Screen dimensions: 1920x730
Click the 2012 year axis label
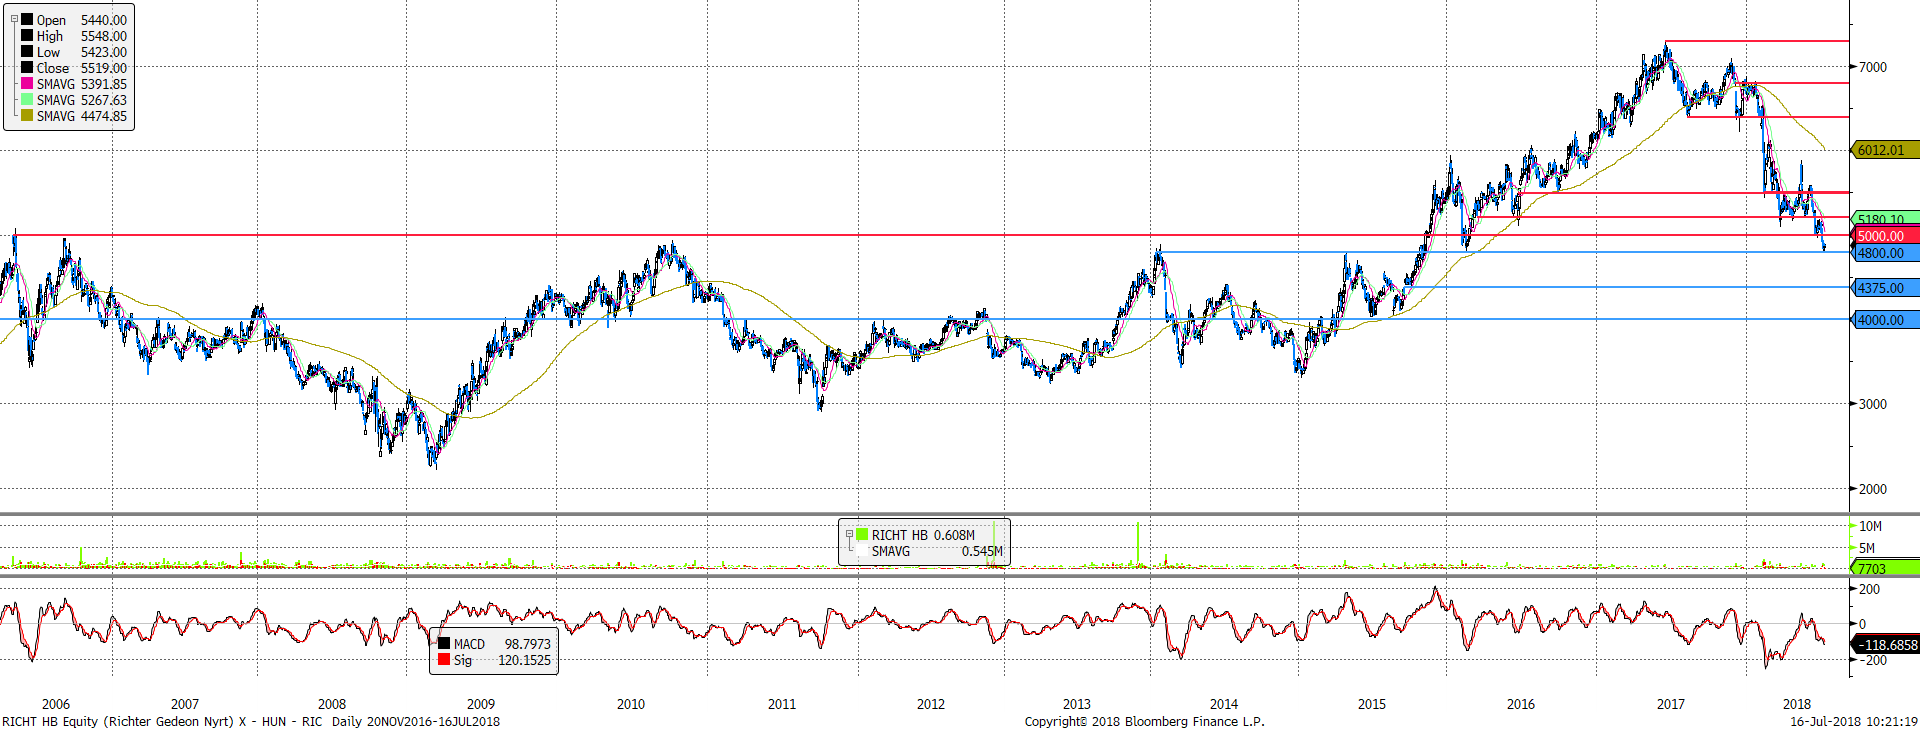[x=931, y=704]
